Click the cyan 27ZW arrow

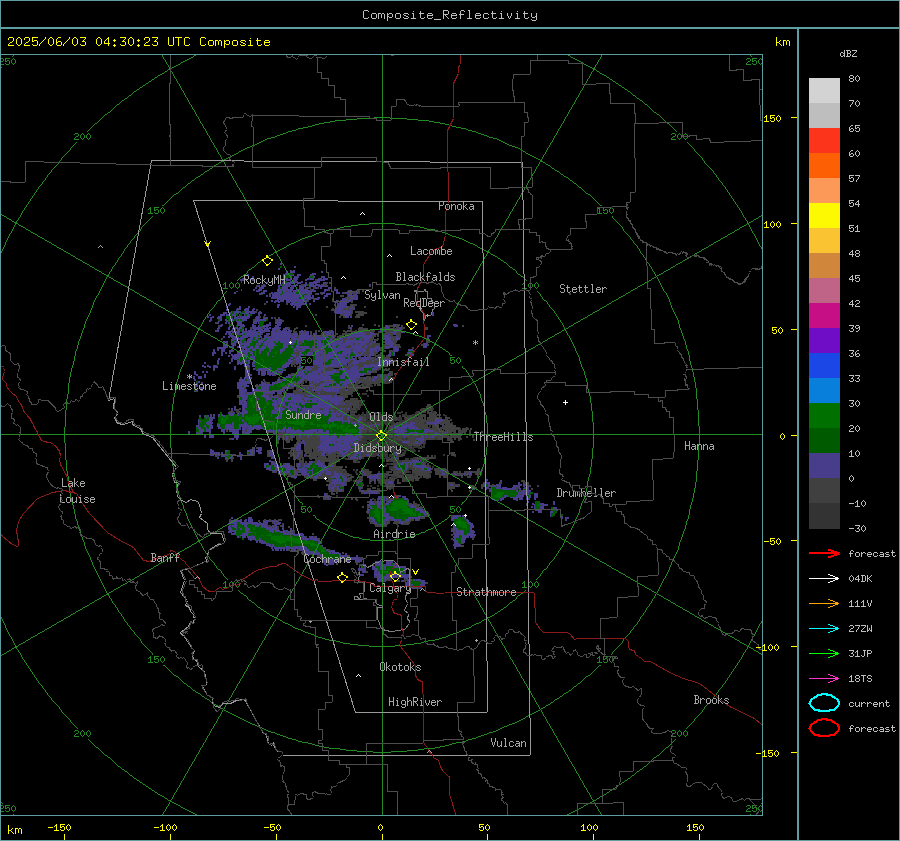tap(824, 629)
